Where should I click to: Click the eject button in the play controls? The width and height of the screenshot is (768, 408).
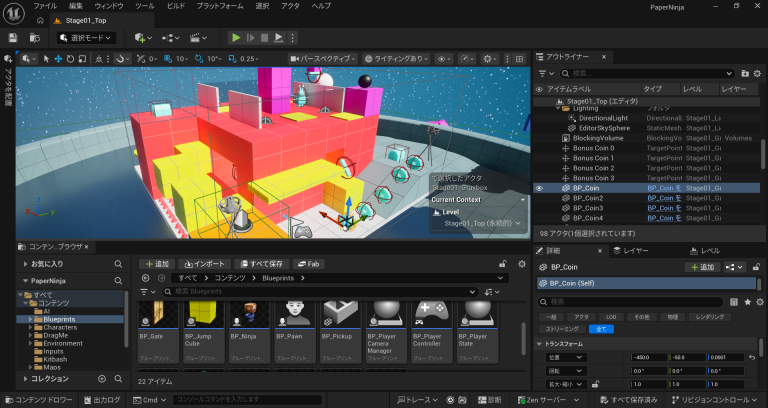[x=278, y=38]
